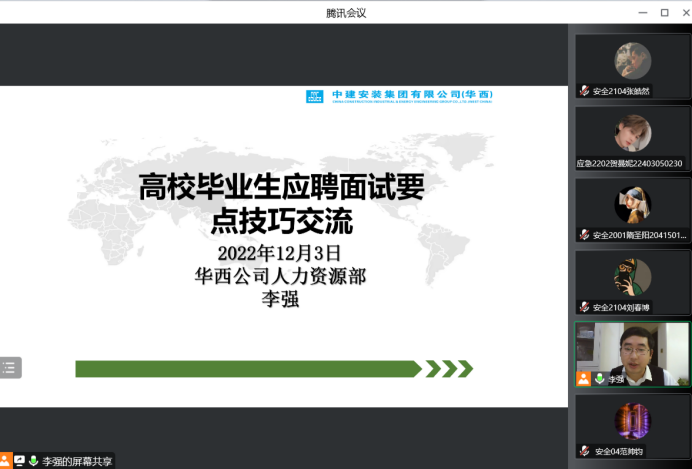Click green microphone icon beside 李强的屏幕共享
Image resolution: width=692 pixels, height=469 pixels.
point(33,461)
